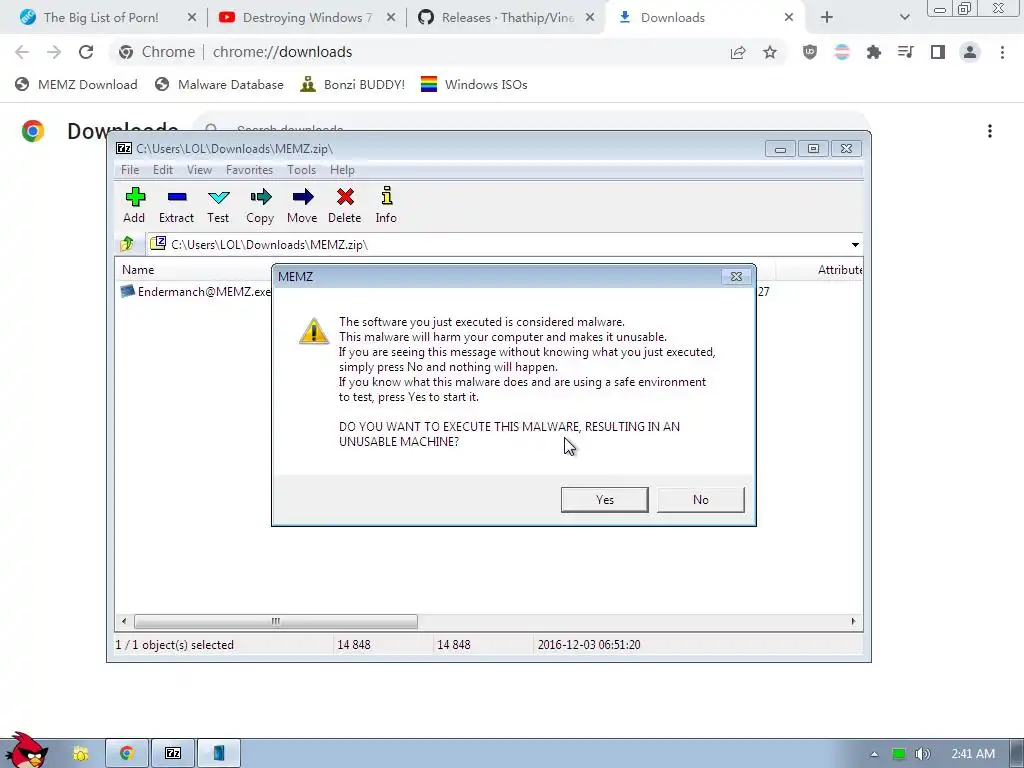The height and width of the screenshot is (768, 1024).
Task: Select the Endermanch@MEMZ.exe file row
Action: point(196,292)
